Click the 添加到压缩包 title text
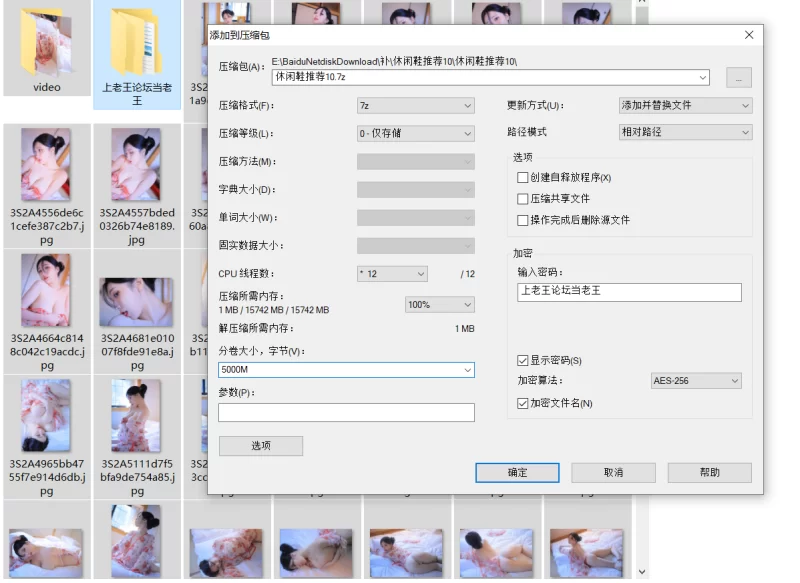The image size is (800, 583). [x=240, y=35]
